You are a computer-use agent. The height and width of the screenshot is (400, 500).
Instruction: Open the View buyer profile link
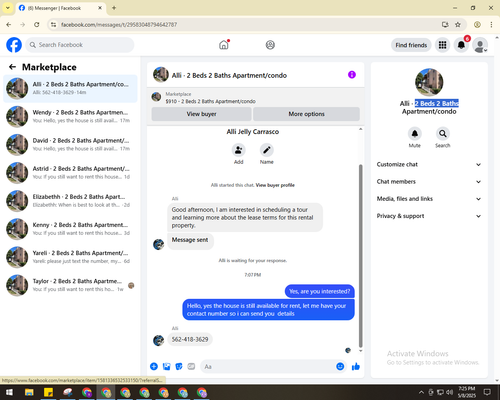tap(275, 185)
